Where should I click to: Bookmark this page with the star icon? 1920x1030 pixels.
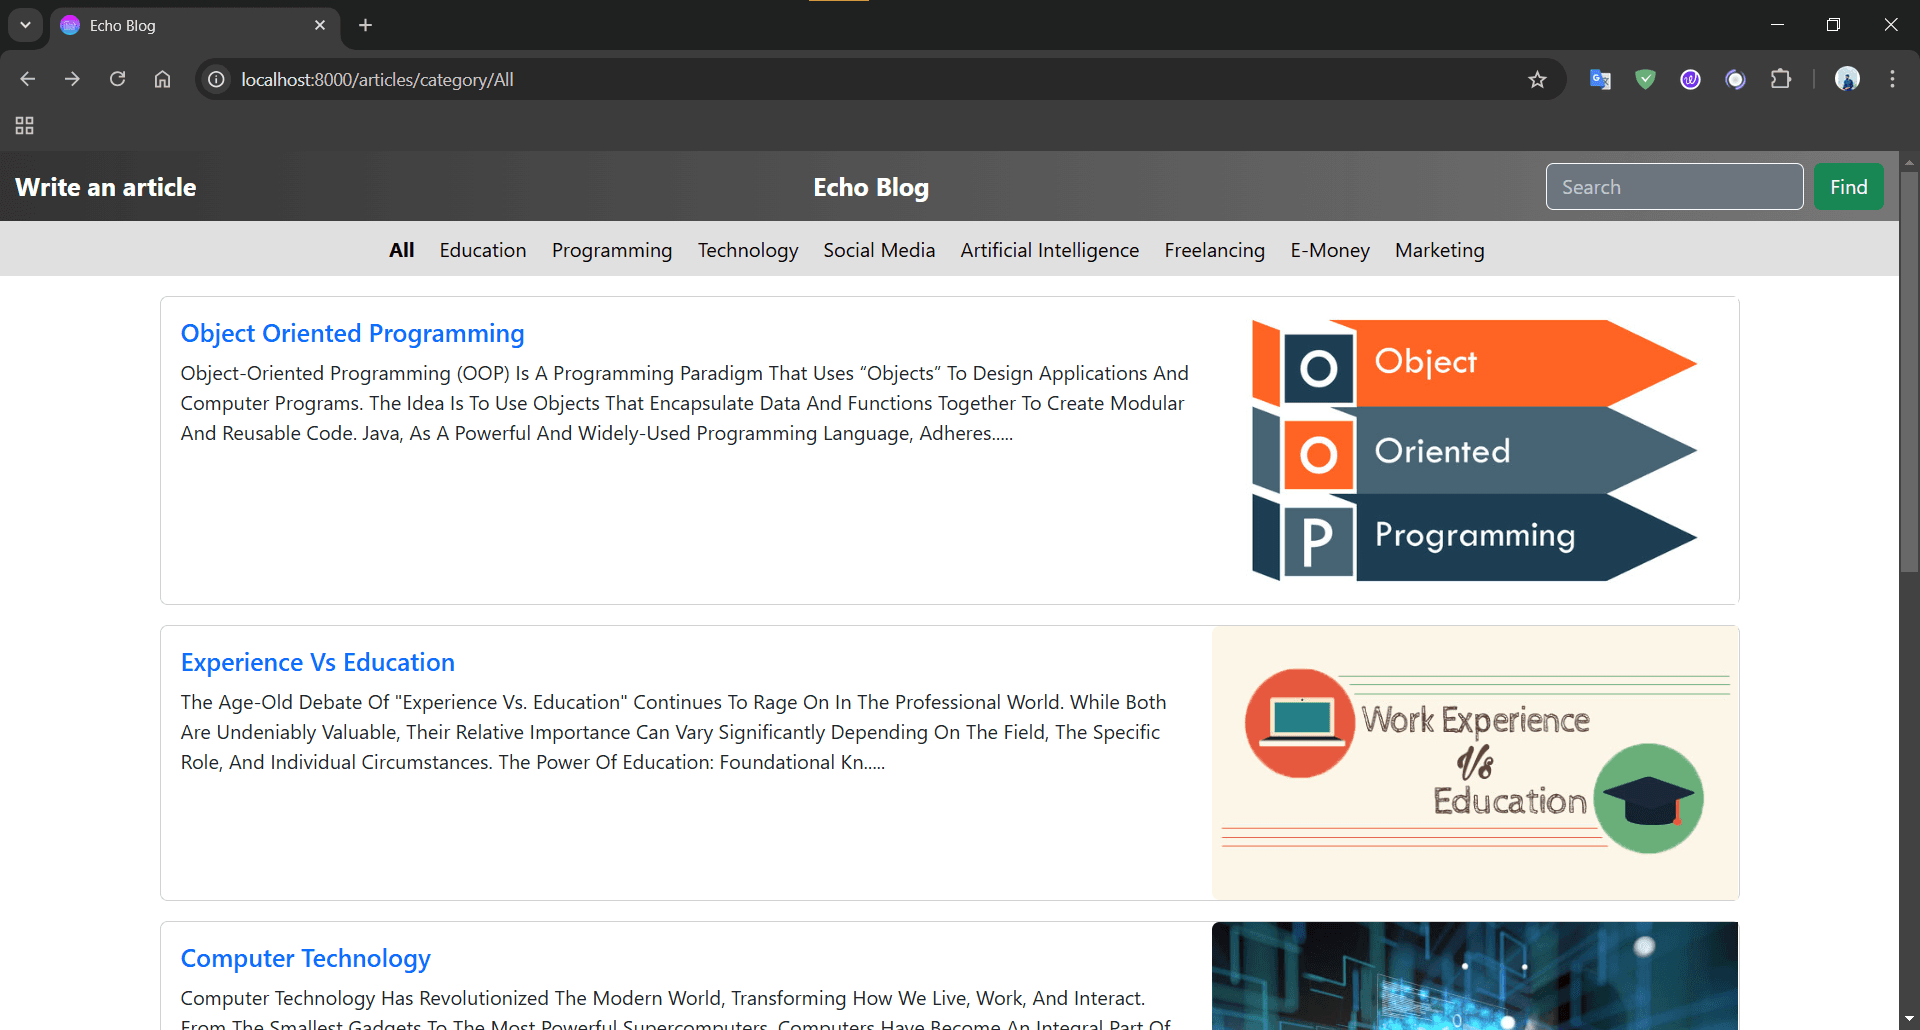1538,79
